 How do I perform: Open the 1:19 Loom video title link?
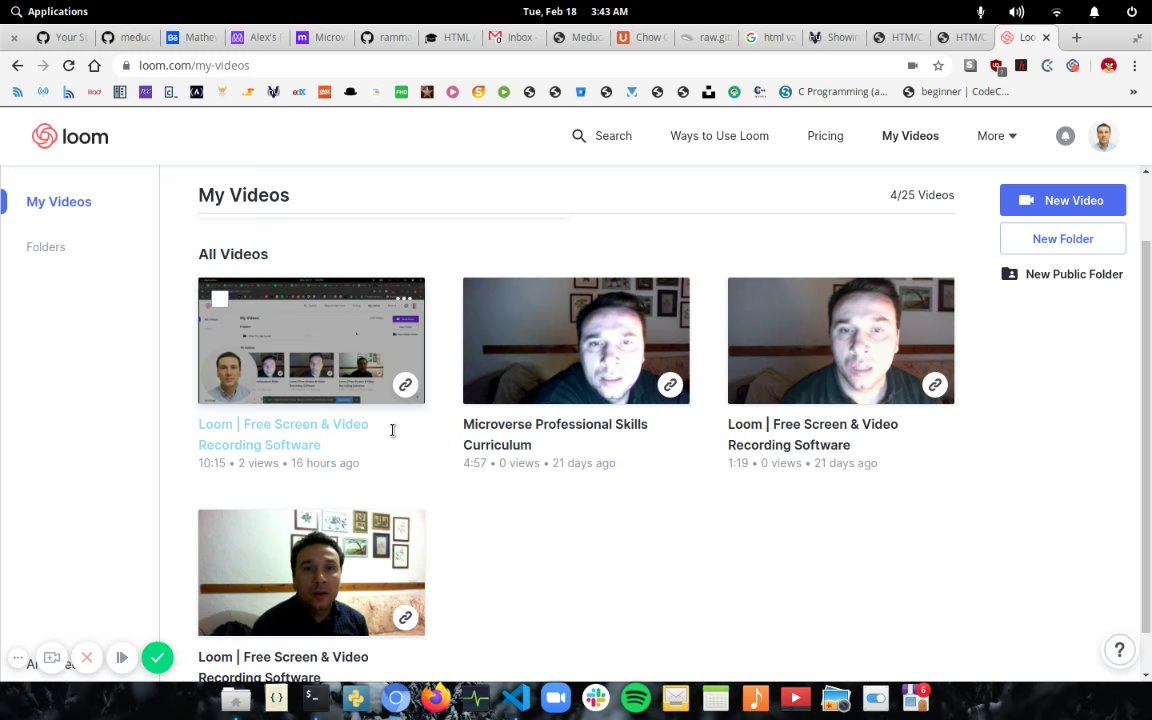[813, 434]
